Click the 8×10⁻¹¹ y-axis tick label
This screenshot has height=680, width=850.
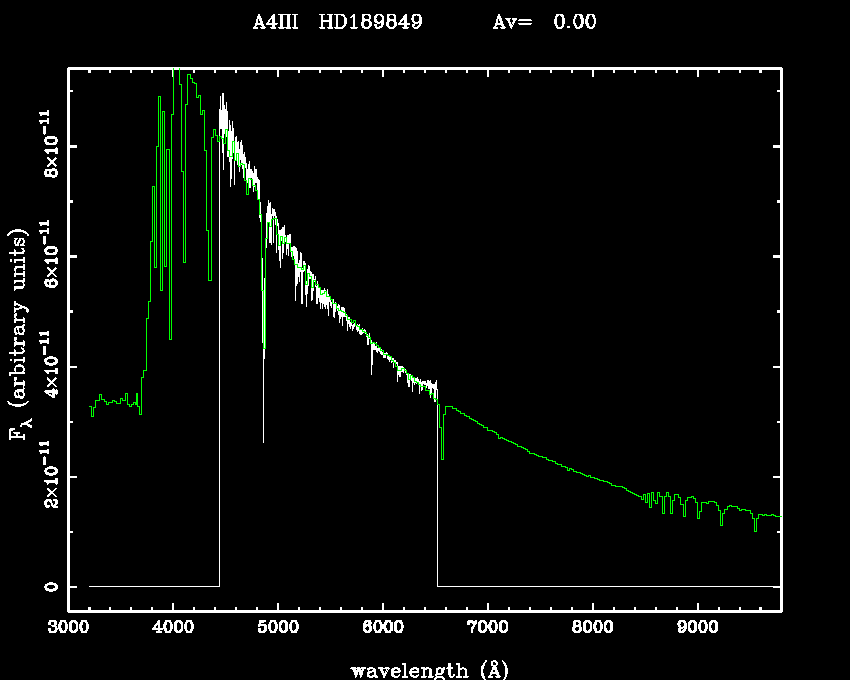(48, 145)
